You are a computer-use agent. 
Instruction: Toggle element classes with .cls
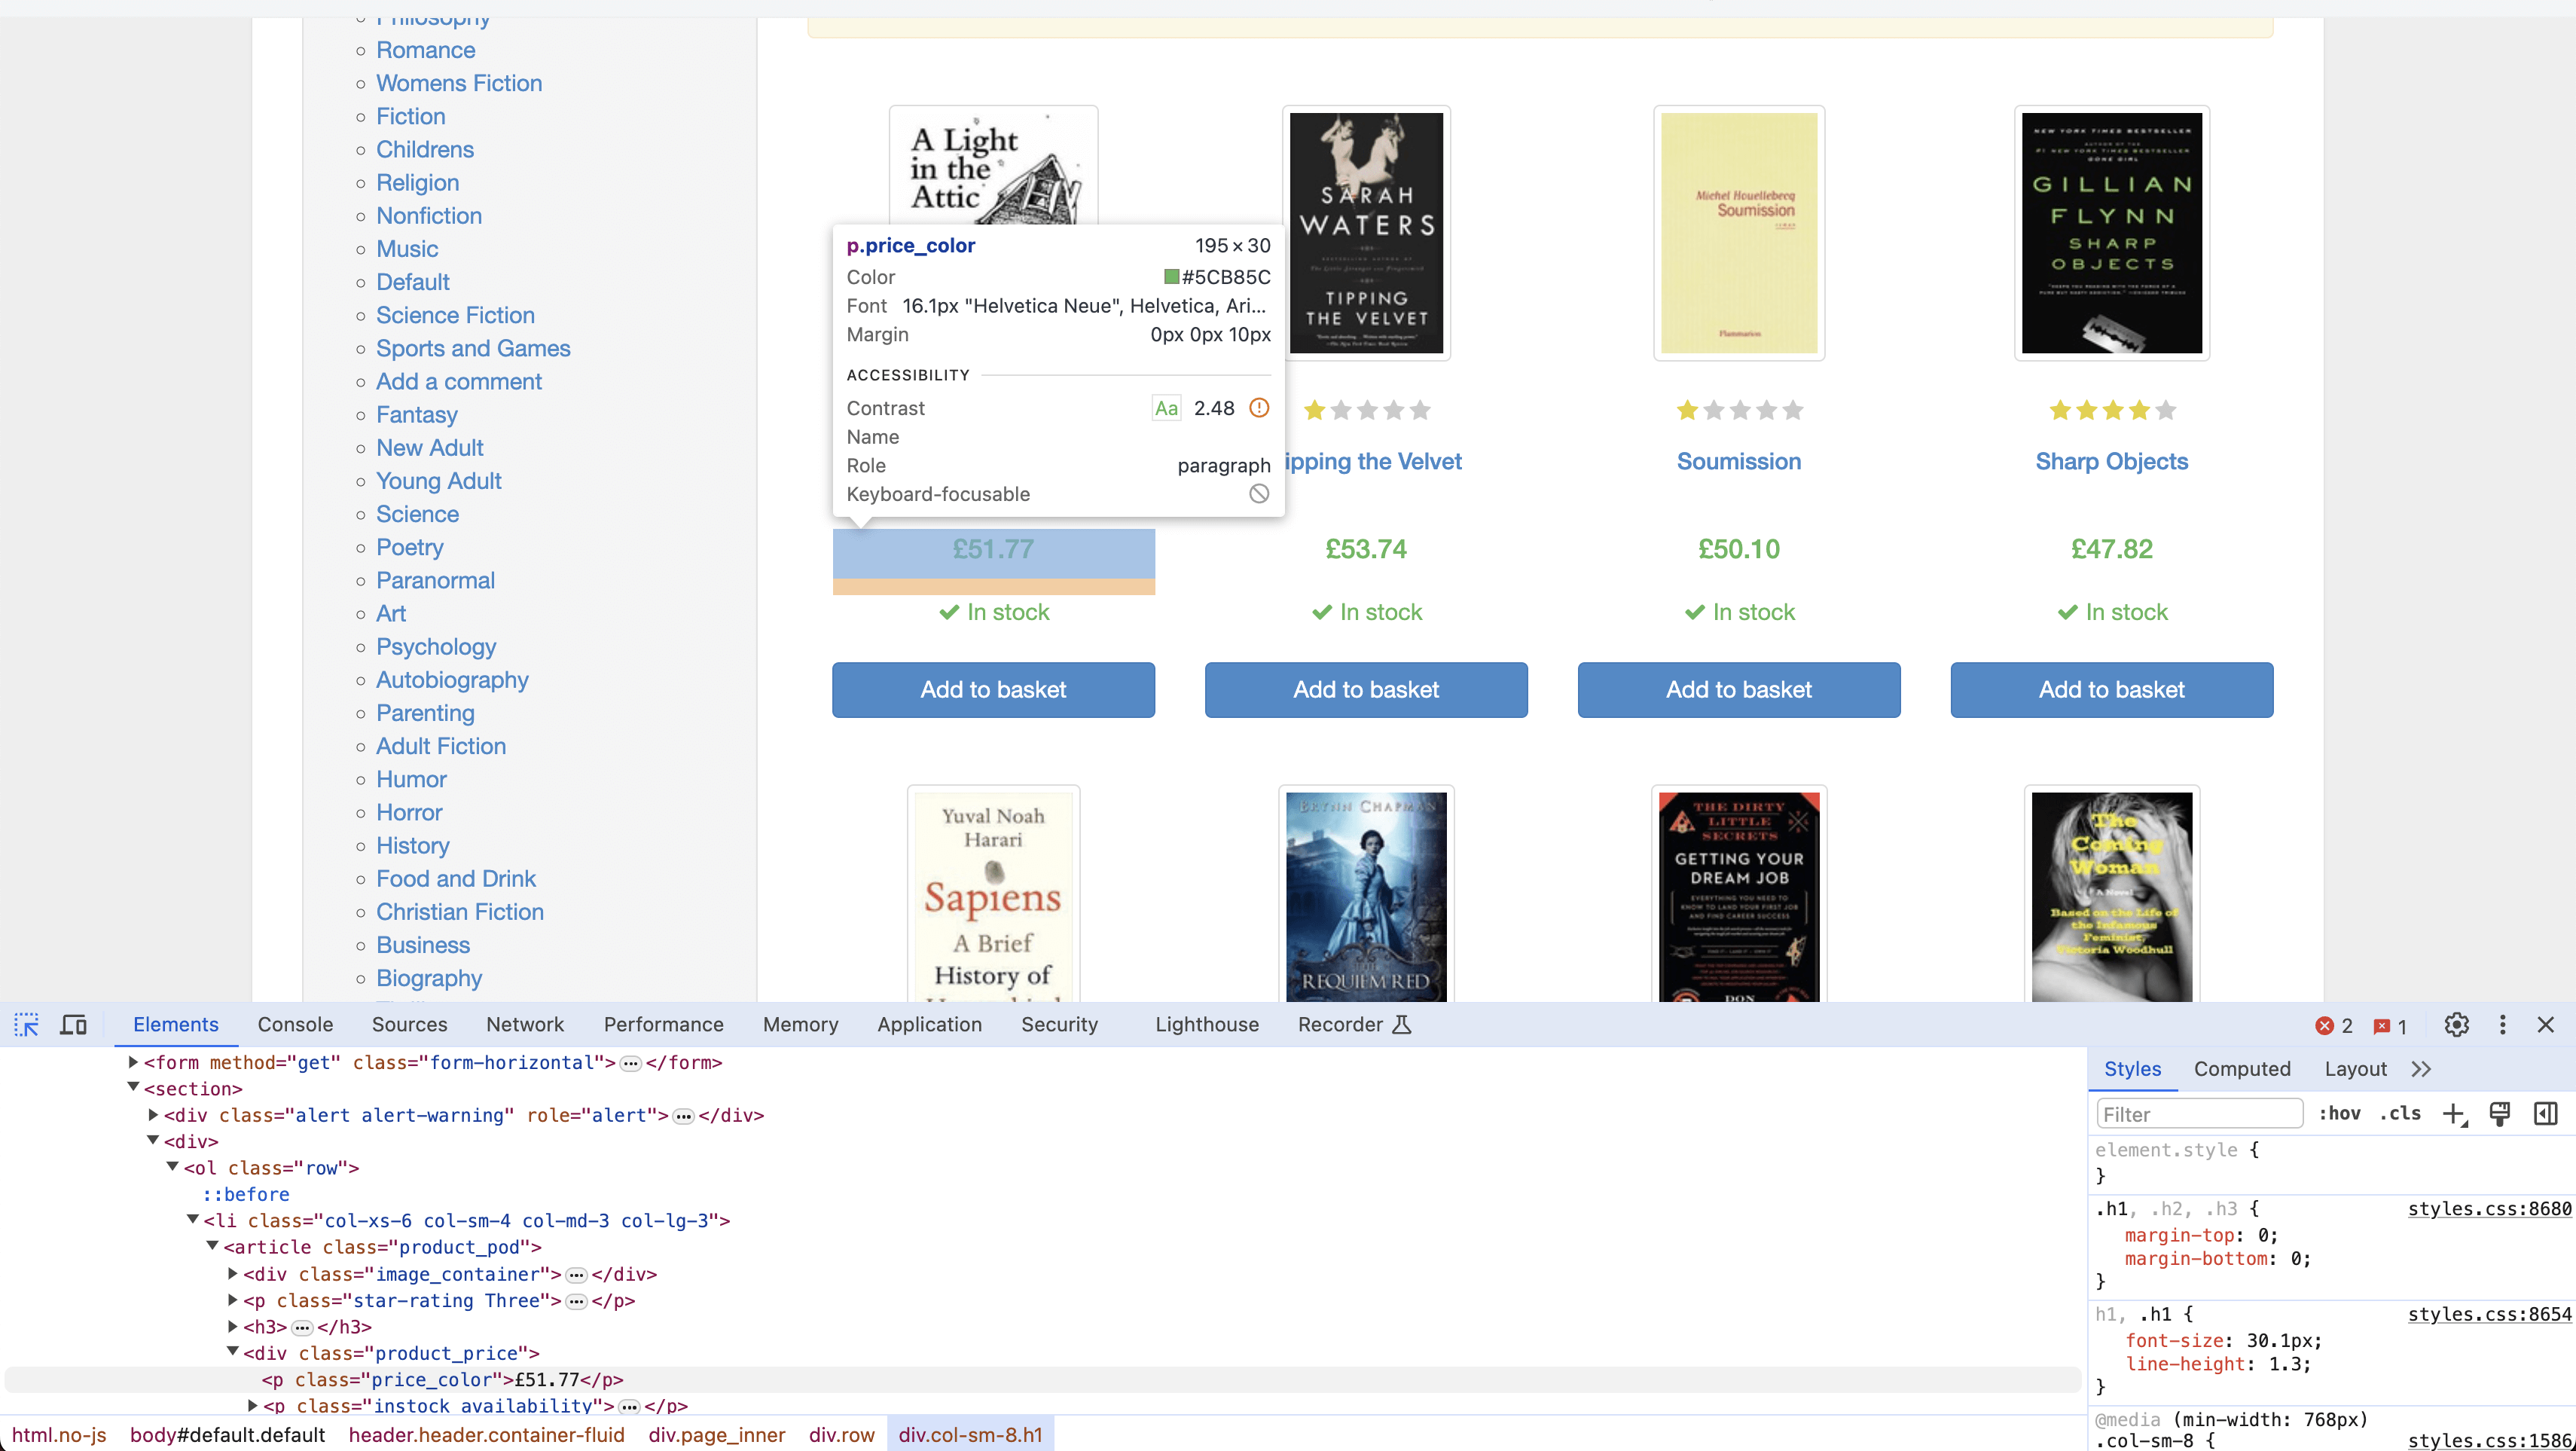click(2399, 1113)
